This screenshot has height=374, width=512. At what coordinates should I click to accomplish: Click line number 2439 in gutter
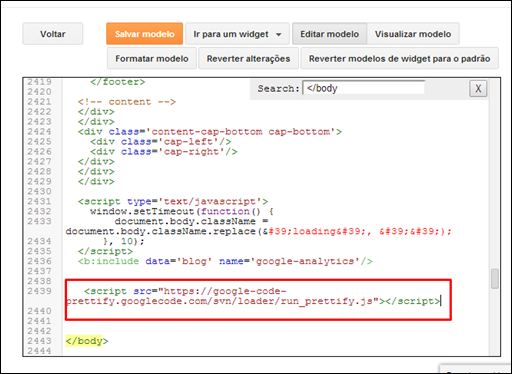pos(39,291)
